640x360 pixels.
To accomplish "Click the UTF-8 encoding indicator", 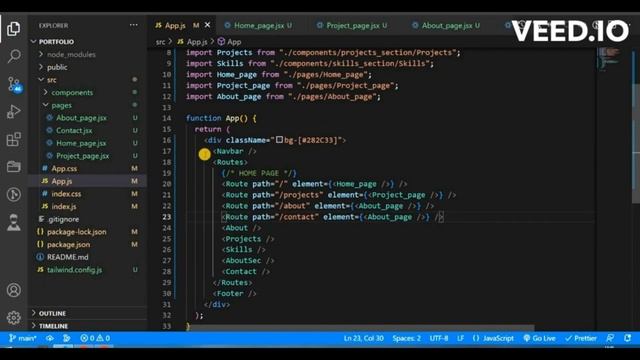I will tap(439, 338).
